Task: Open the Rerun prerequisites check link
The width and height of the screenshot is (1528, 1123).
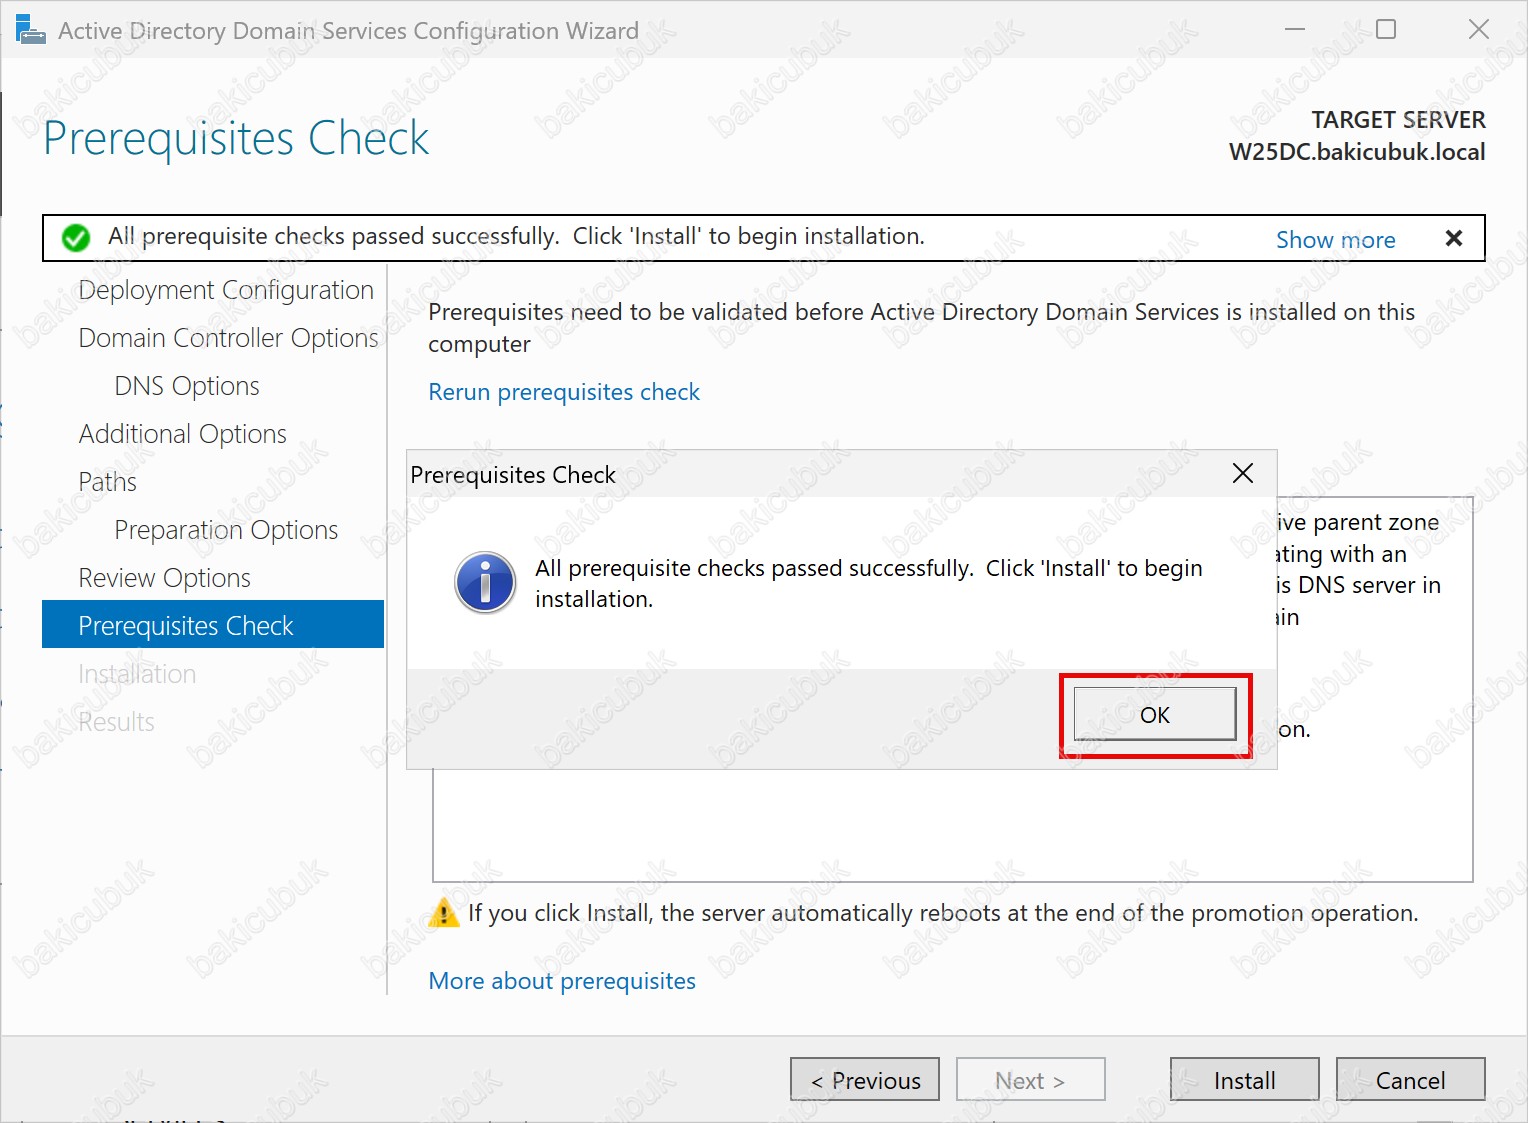Action: [564, 392]
